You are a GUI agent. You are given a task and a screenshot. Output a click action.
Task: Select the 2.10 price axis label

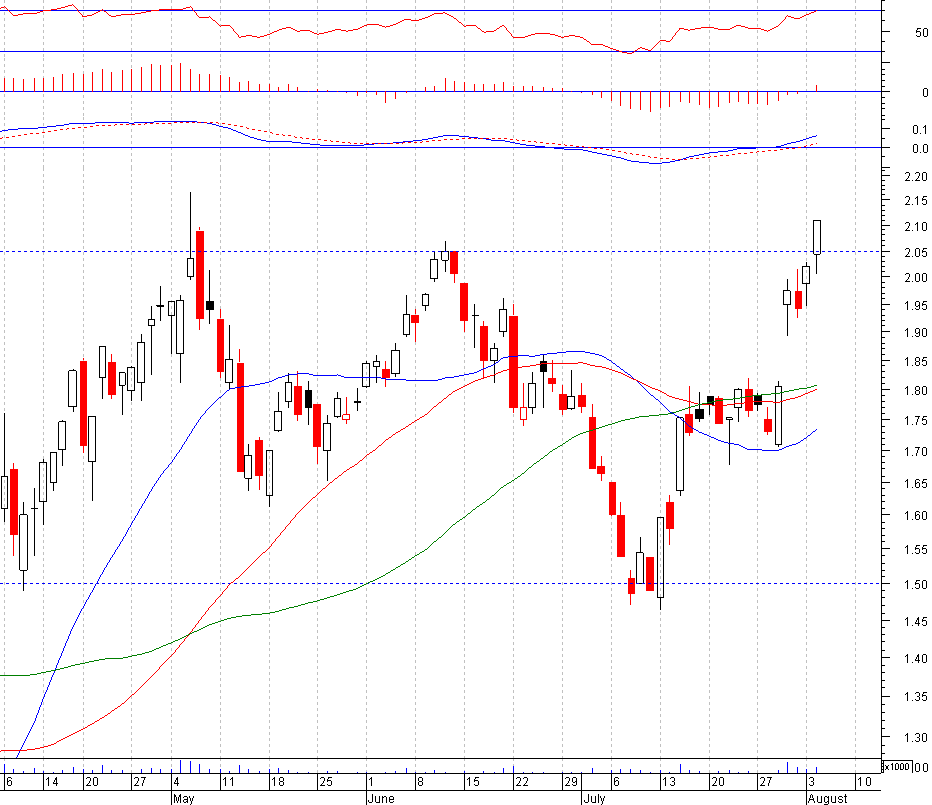click(915, 227)
